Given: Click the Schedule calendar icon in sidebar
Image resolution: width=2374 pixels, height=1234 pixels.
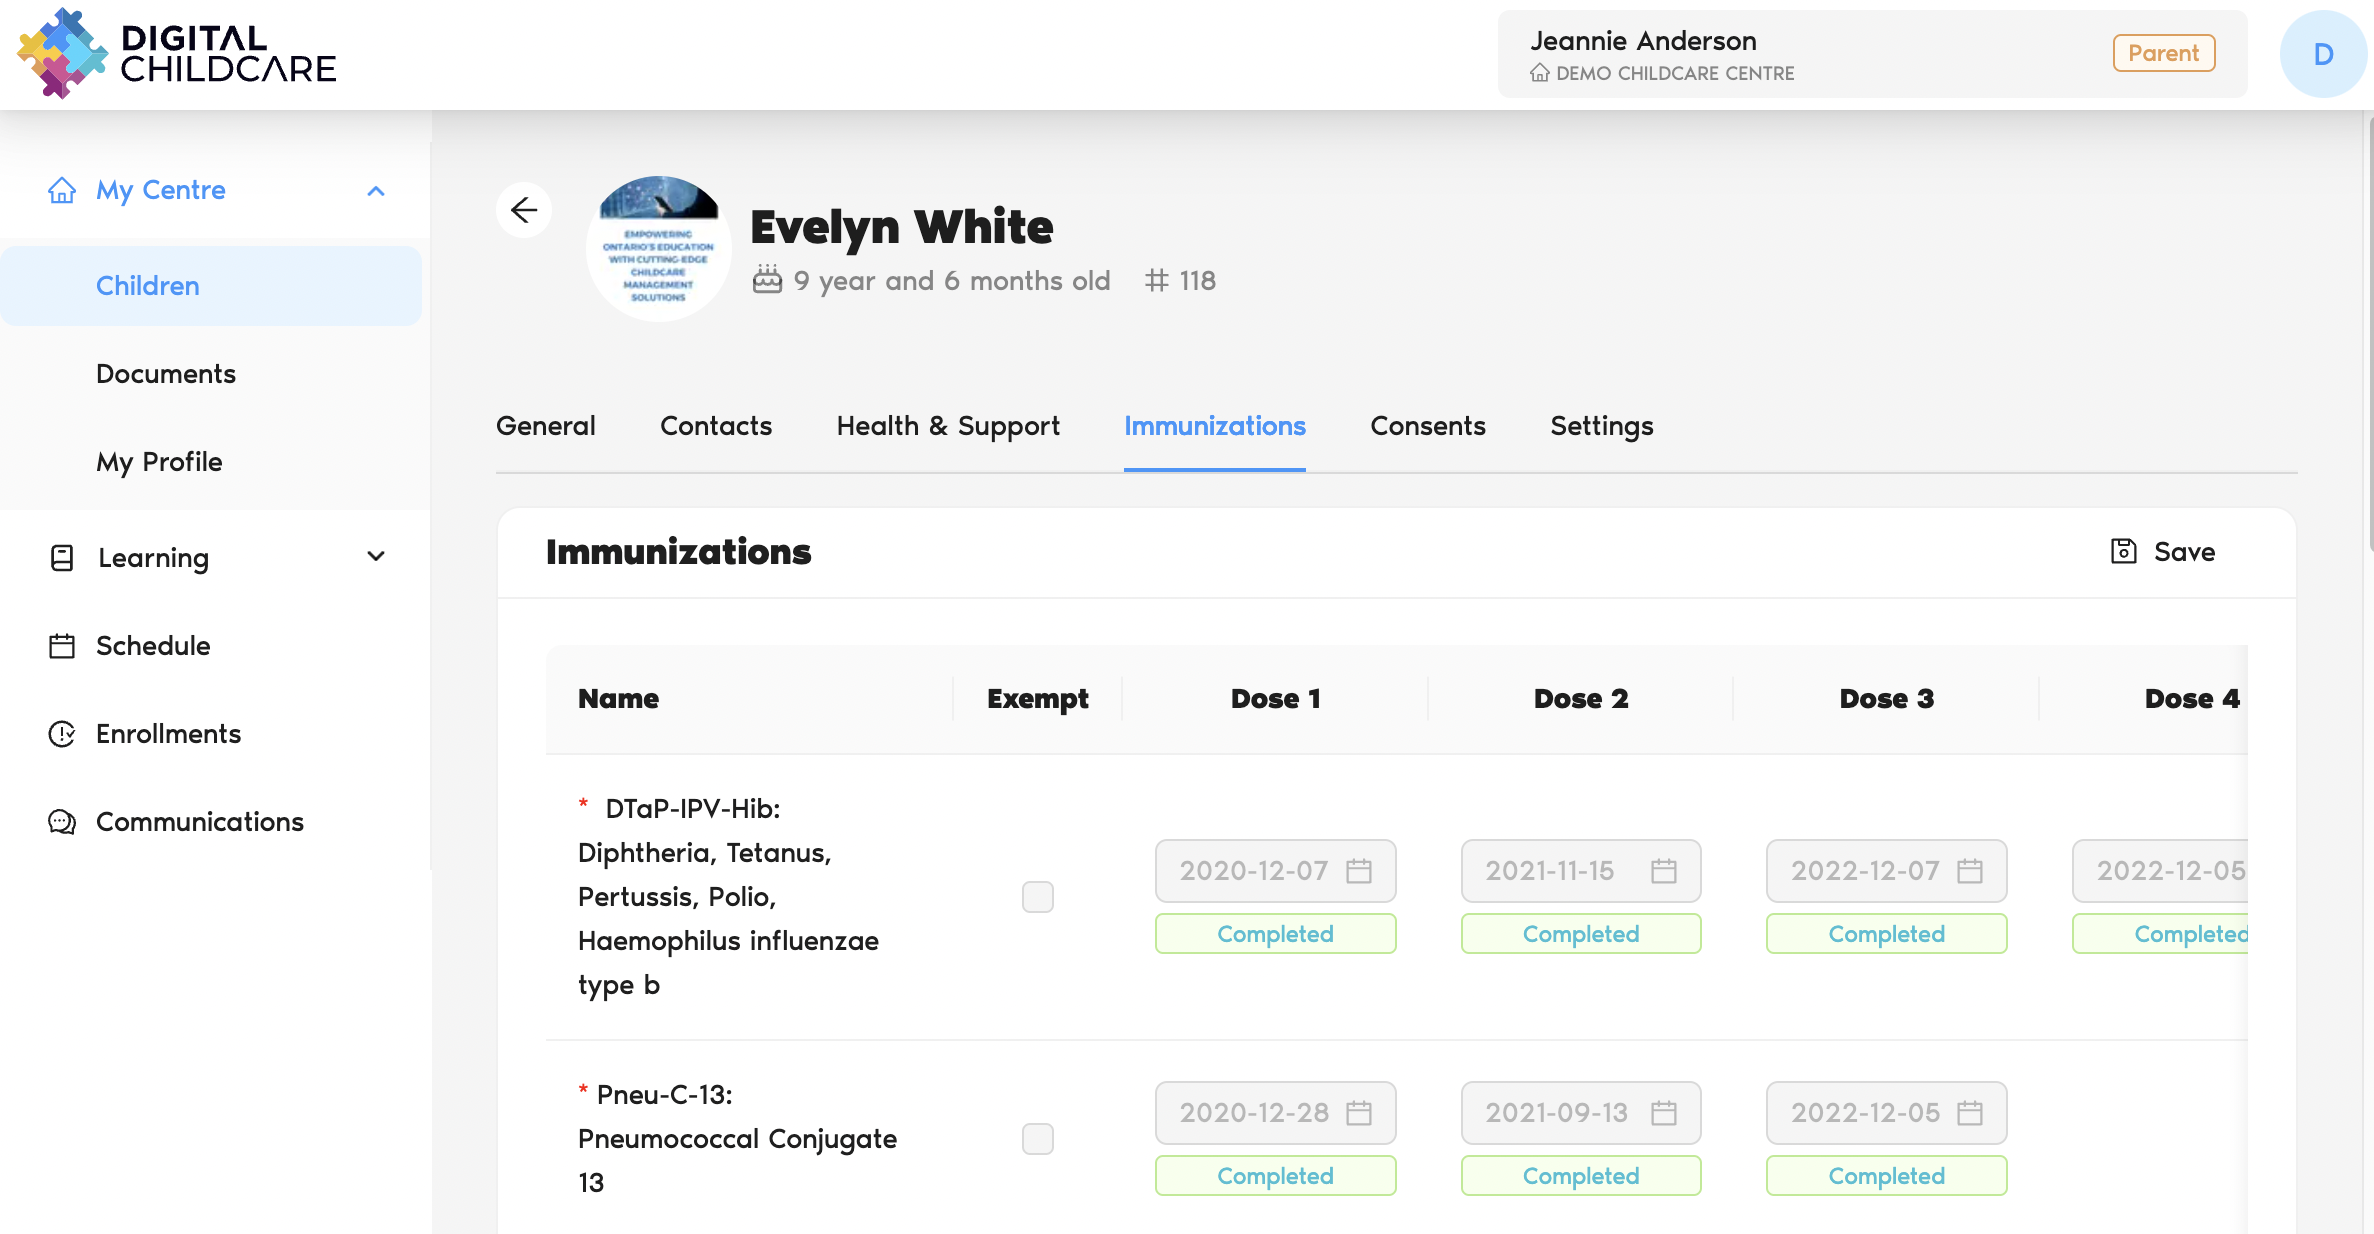Looking at the screenshot, I should coord(62,646).
